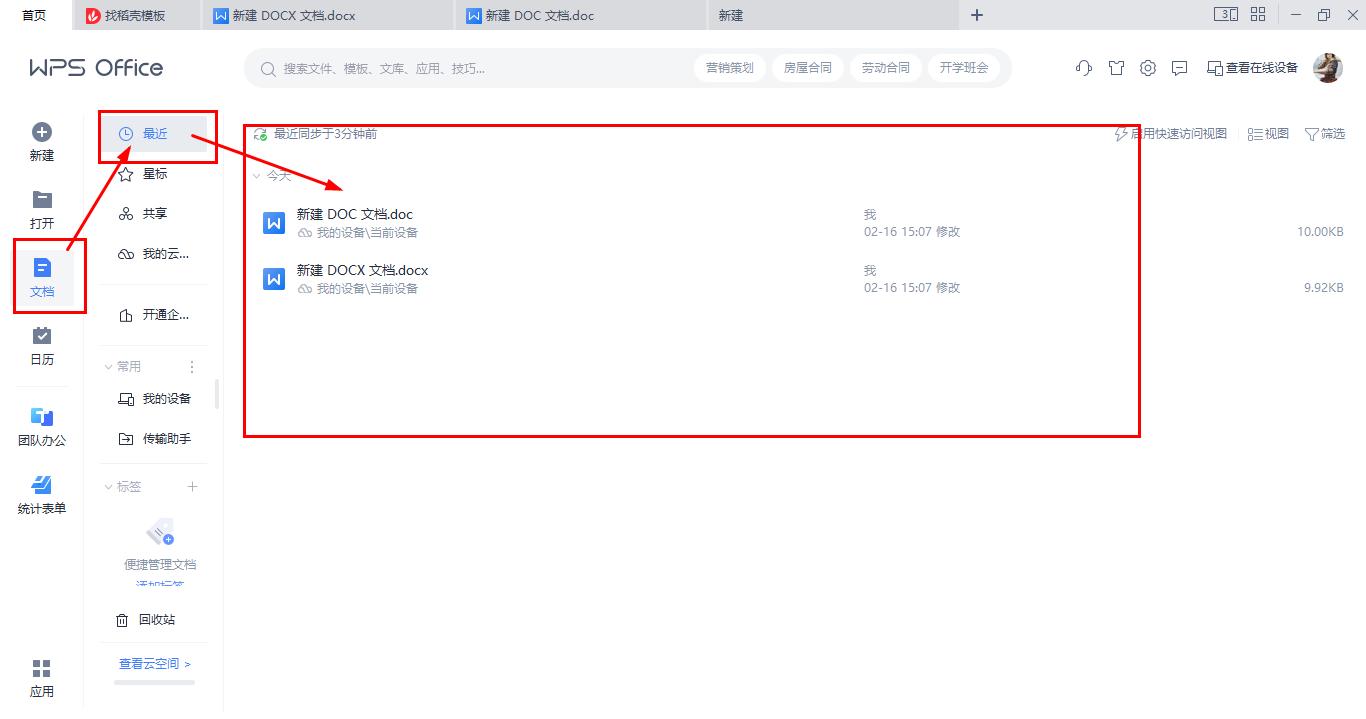The height and width of the screenshot is (719, 1366).
Task: Open the feedback chat bubble icon
Action: coord(1179,67)
